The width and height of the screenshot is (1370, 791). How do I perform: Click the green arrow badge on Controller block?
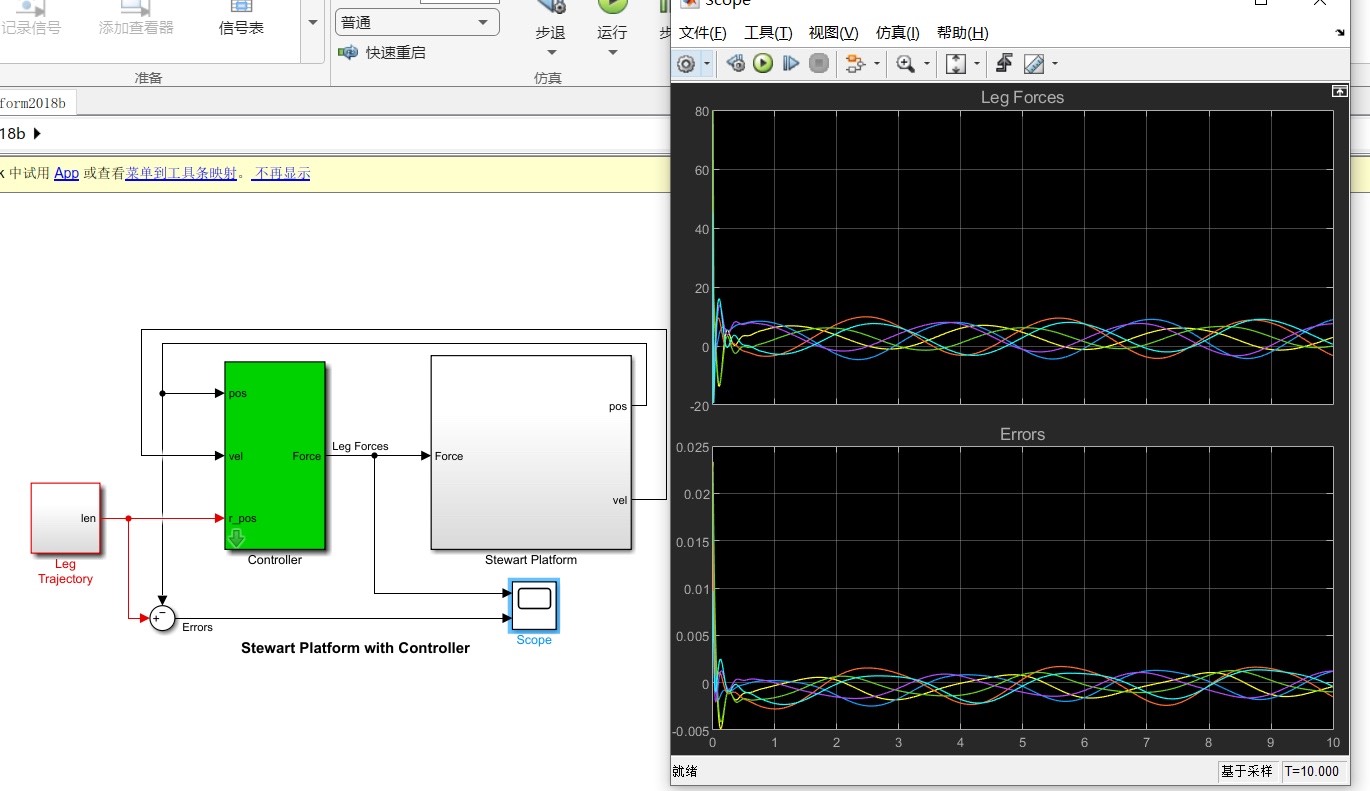237,539
